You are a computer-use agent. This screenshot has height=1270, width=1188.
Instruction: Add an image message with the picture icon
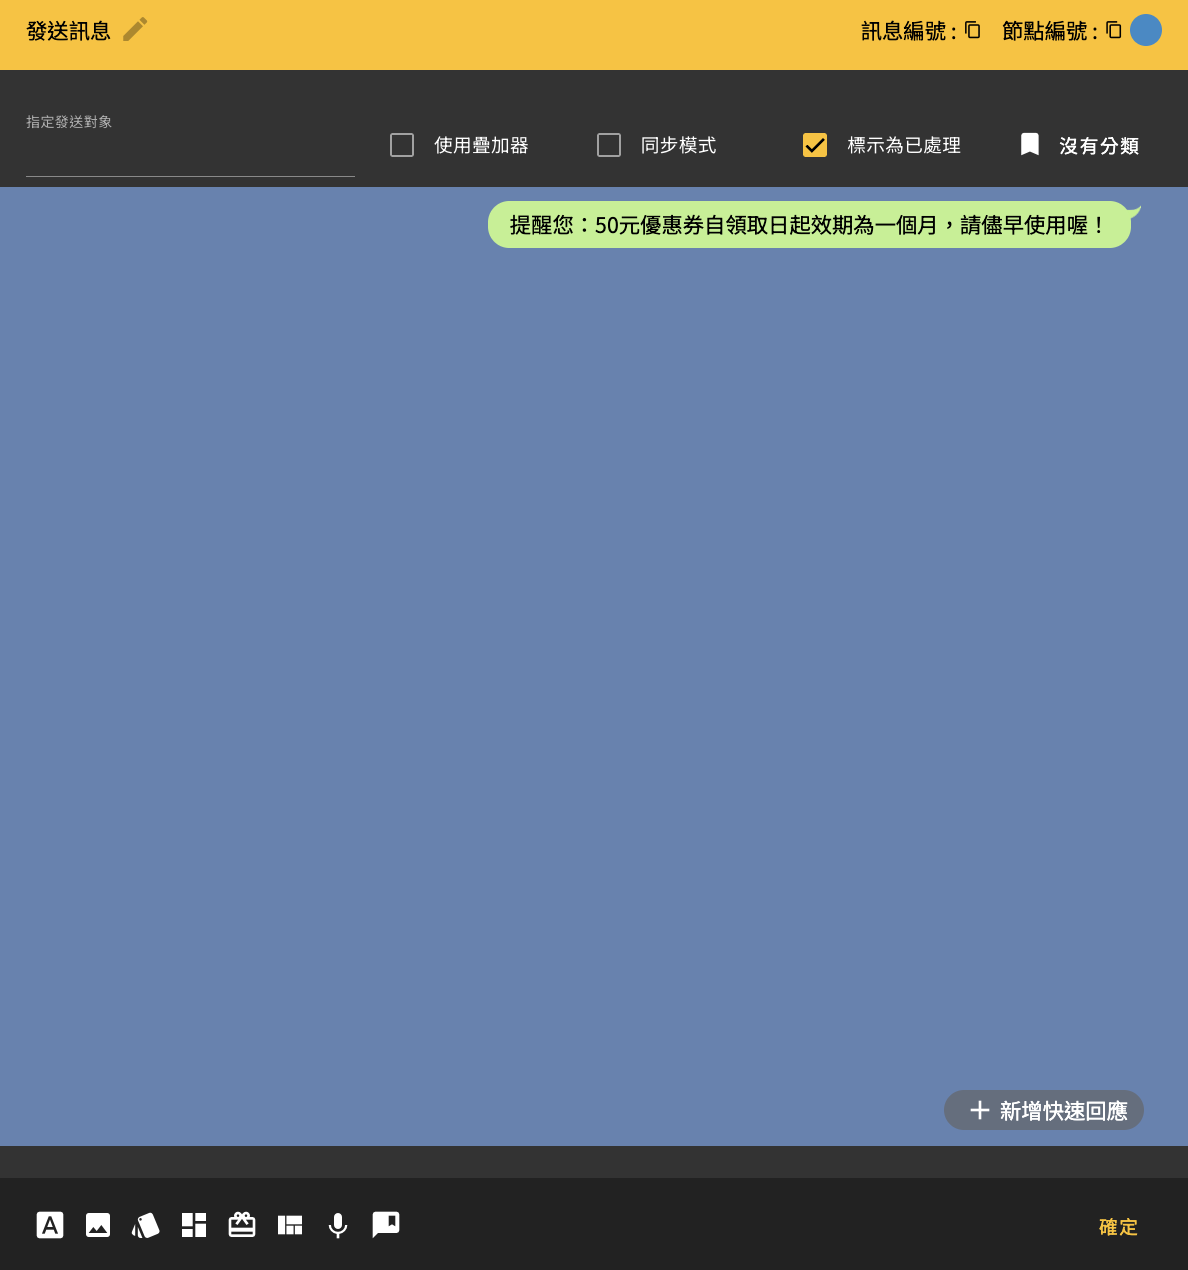[x=98, y=1225]
